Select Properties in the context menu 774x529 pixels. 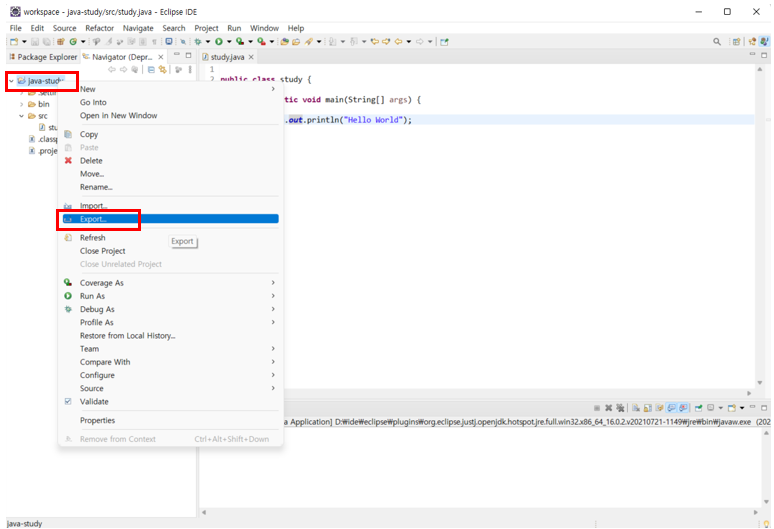[168, 420]
